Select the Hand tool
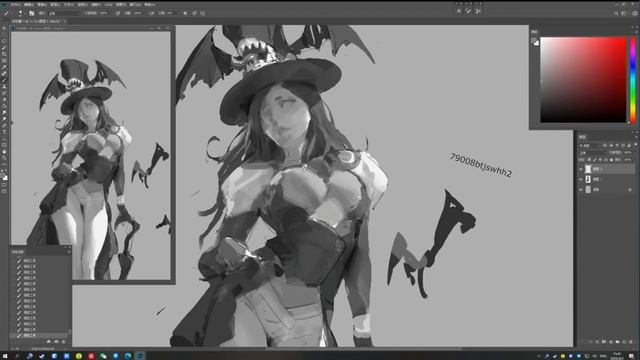Viewport: 640px width, 360px height. (4, 151)
